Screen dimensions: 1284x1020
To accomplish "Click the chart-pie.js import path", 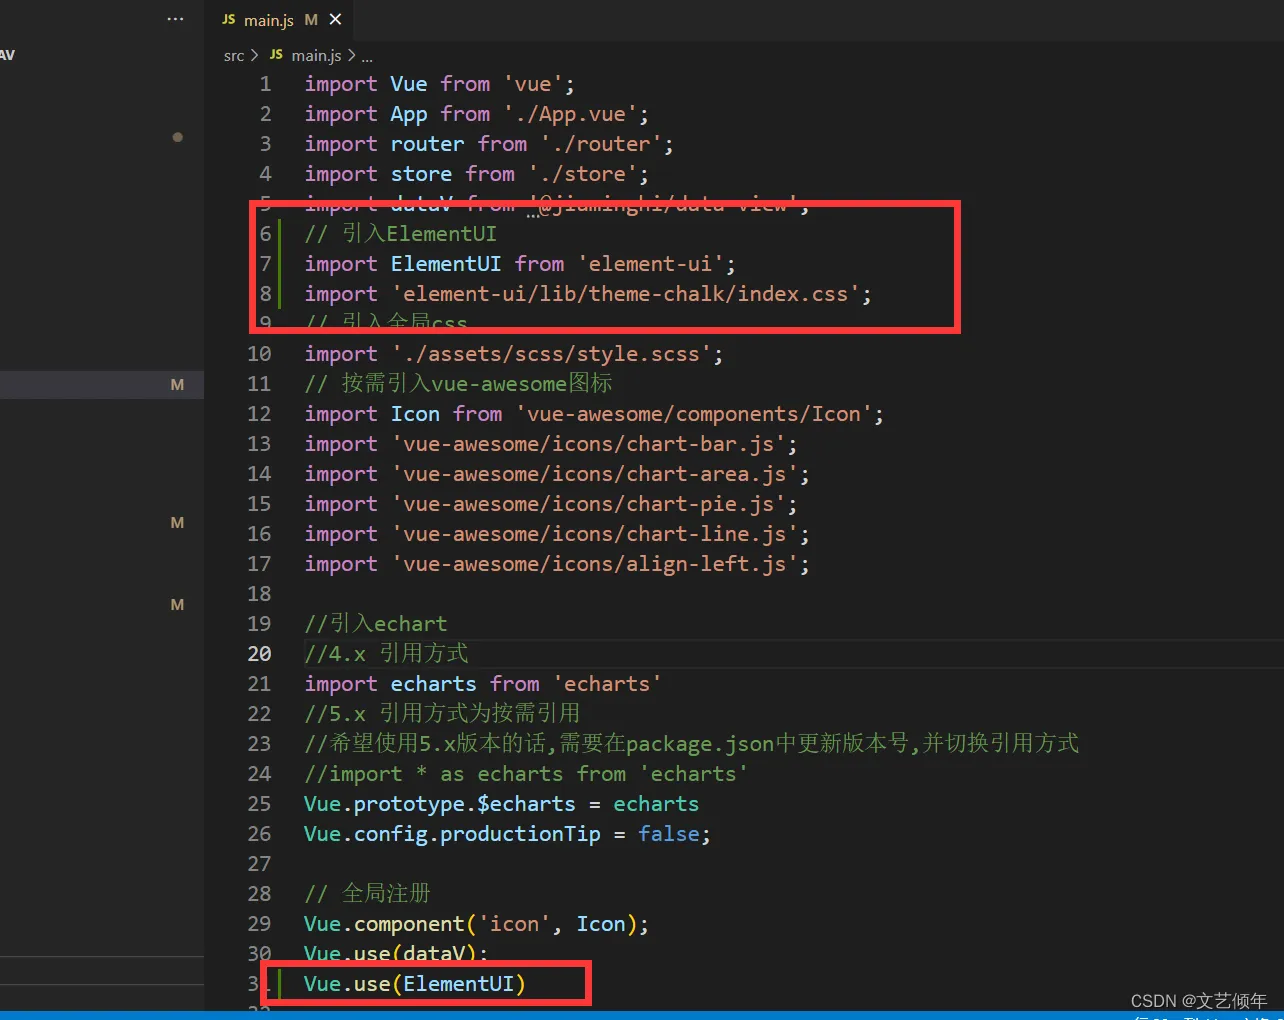I will [589, 504].
